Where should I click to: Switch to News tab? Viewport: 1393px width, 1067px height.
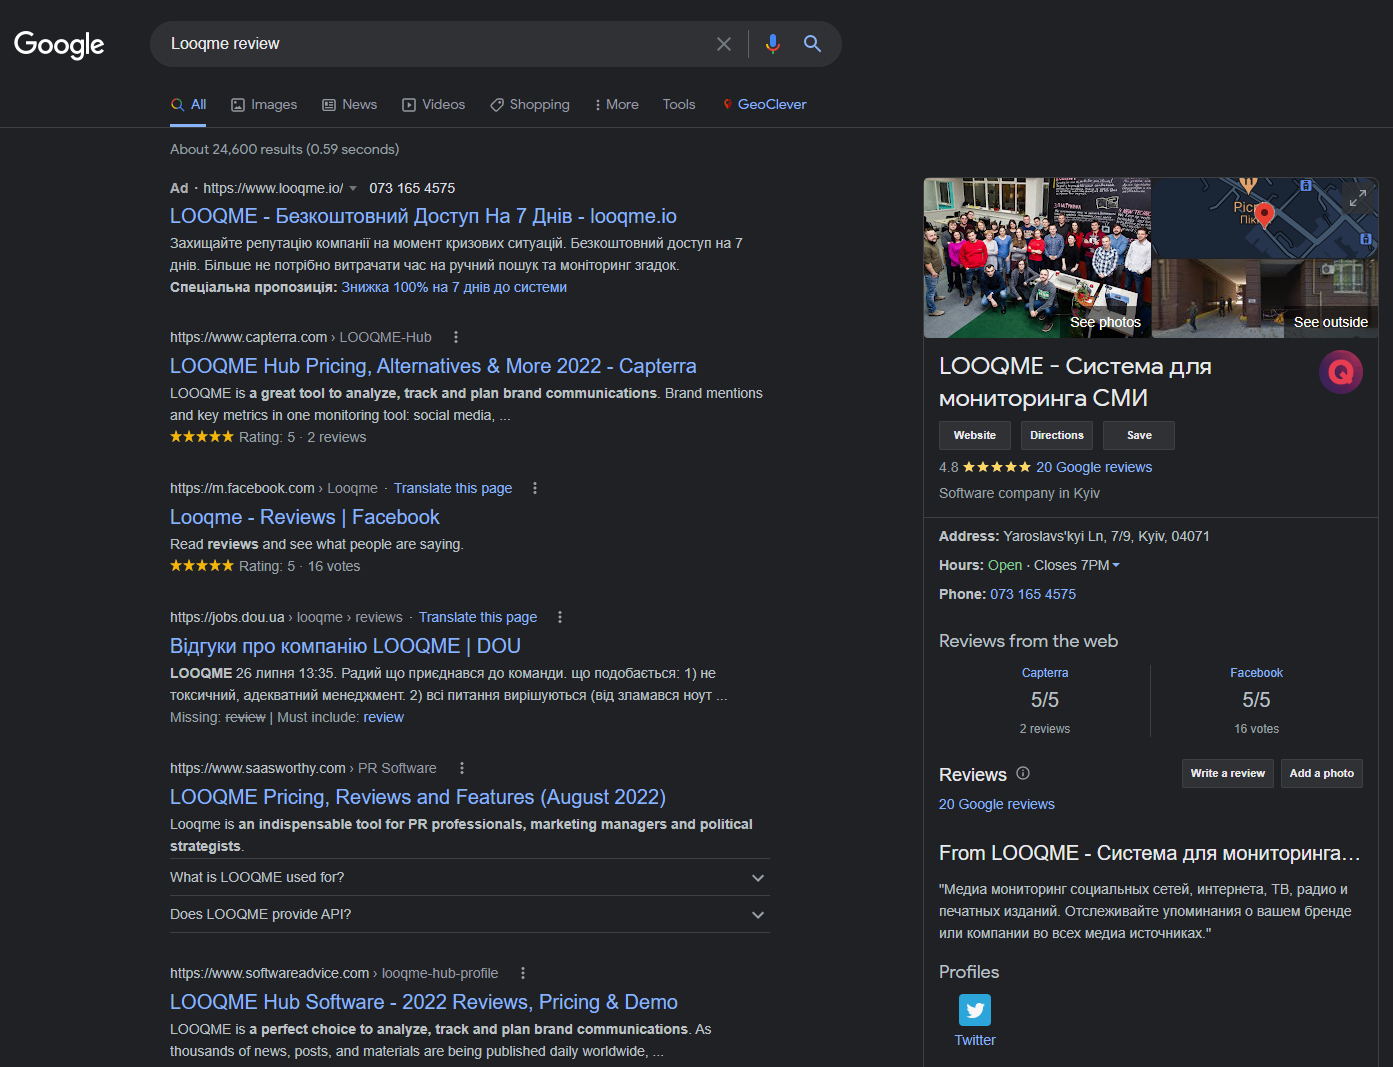coord(349,104)
